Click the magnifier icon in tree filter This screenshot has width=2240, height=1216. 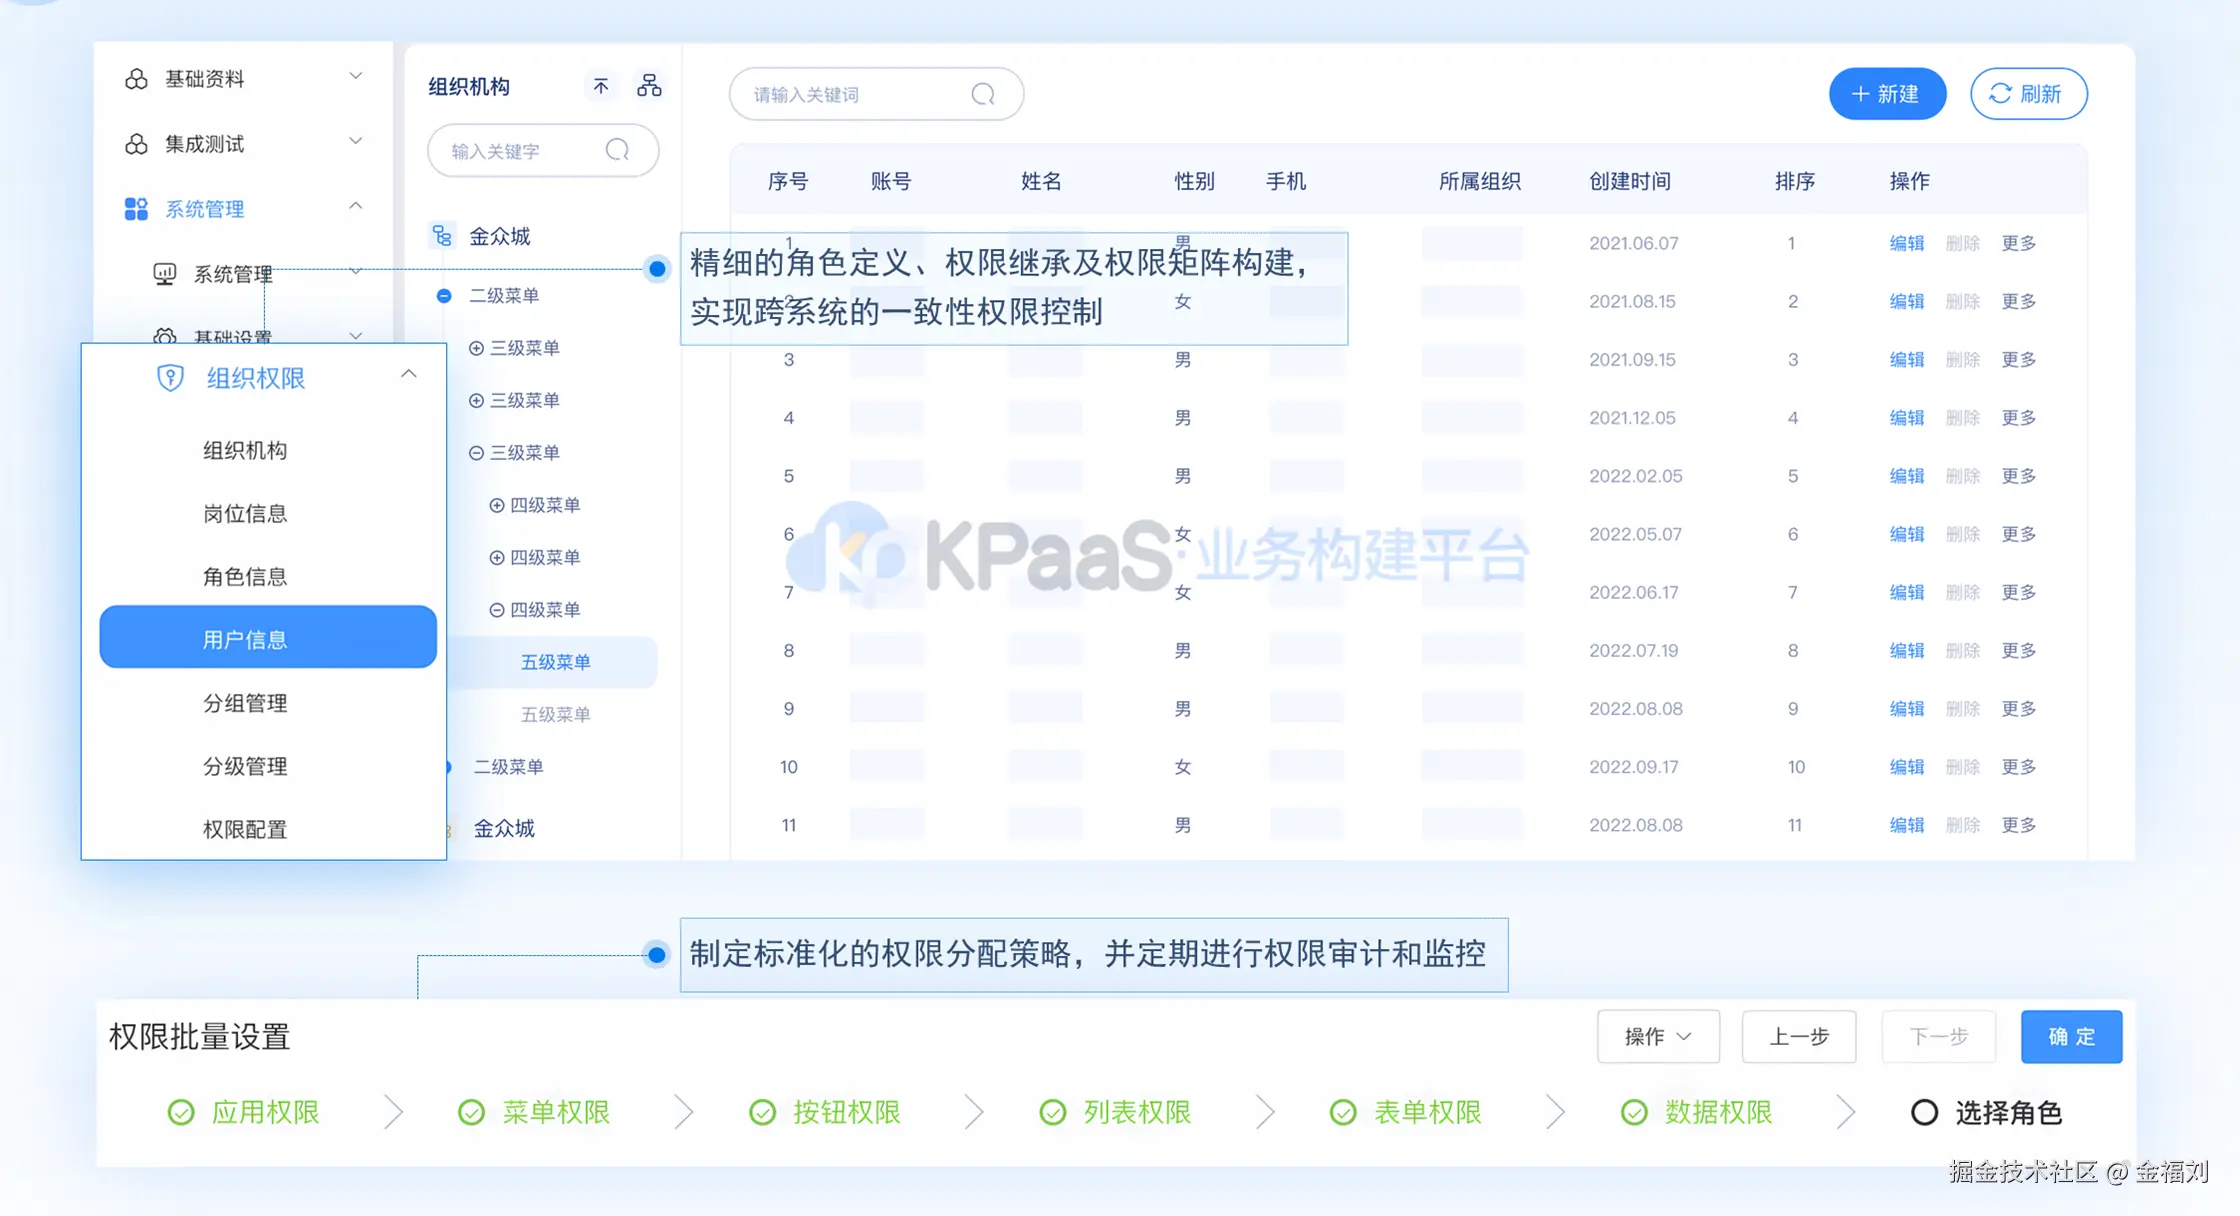(617, 150)
